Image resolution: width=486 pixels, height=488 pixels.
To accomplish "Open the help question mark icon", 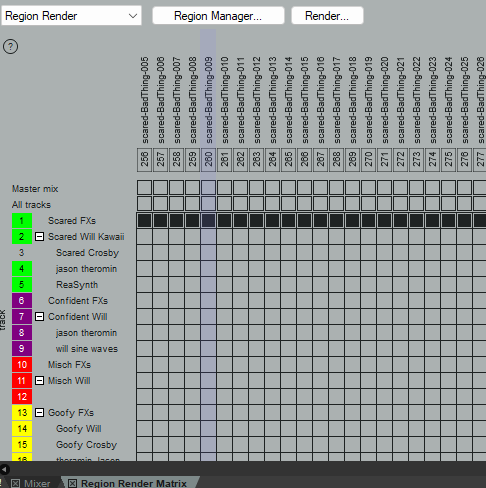I will [10, 46].
